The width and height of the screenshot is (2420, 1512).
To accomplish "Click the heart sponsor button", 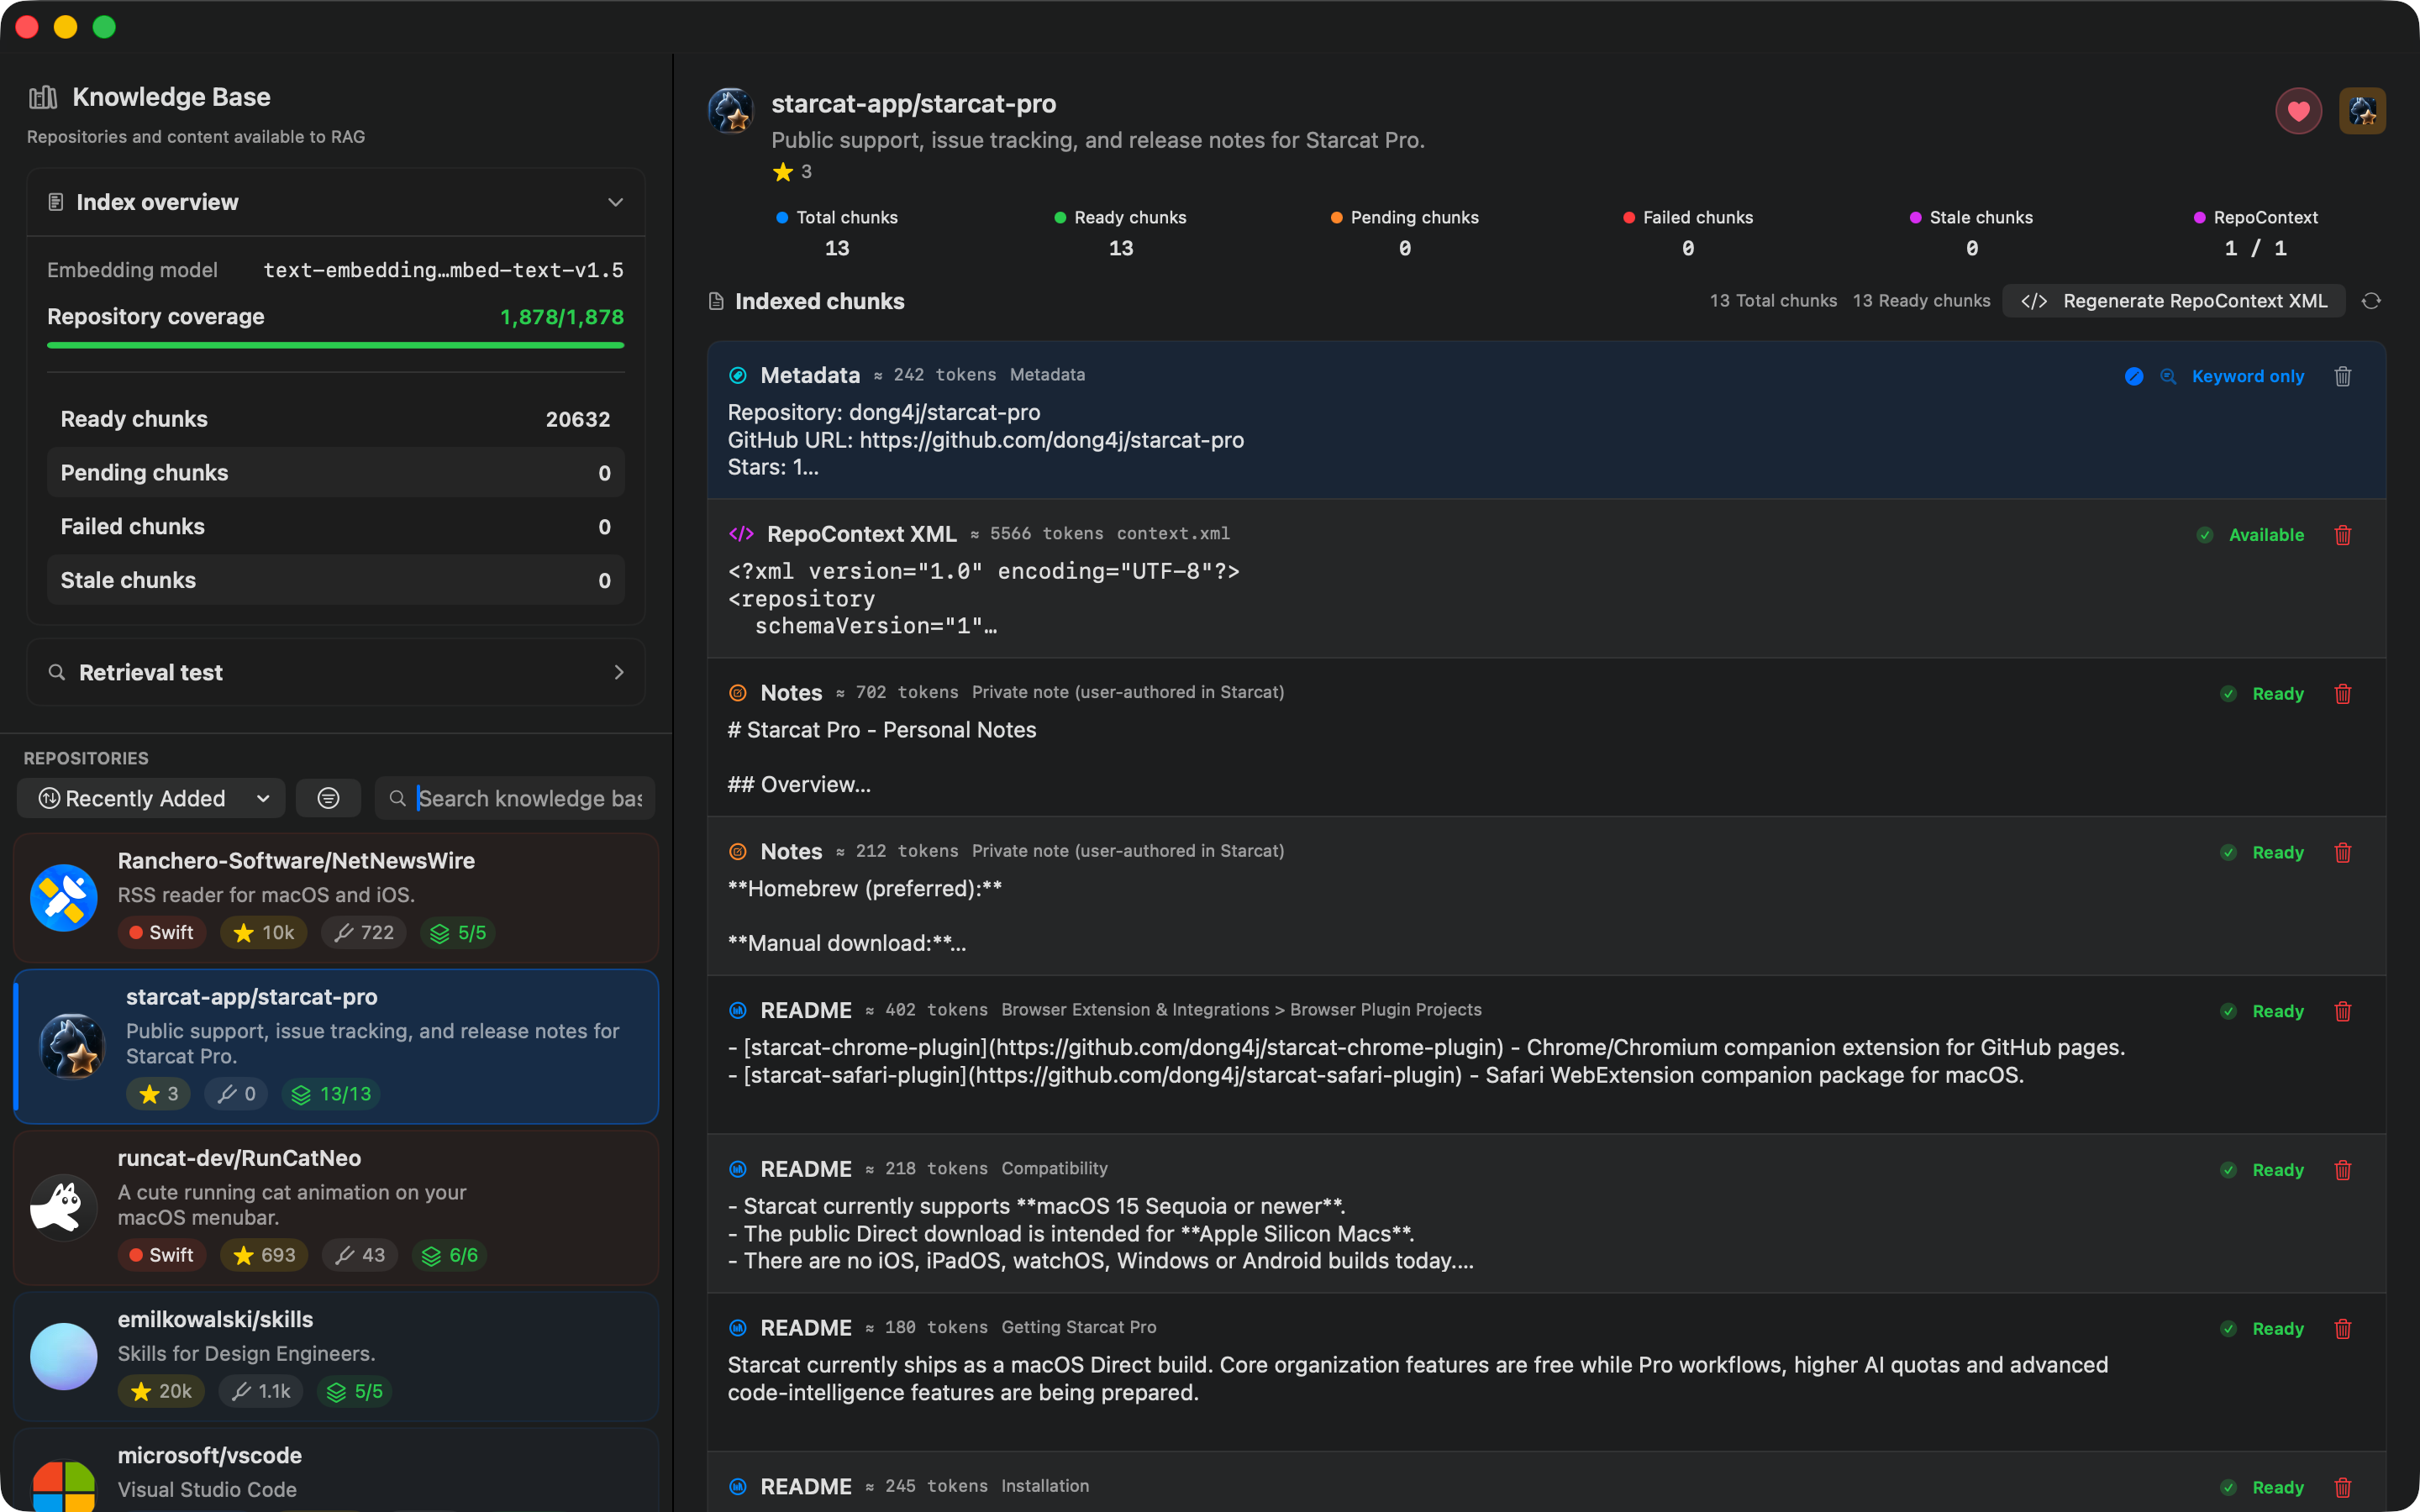I will 2298,111.
